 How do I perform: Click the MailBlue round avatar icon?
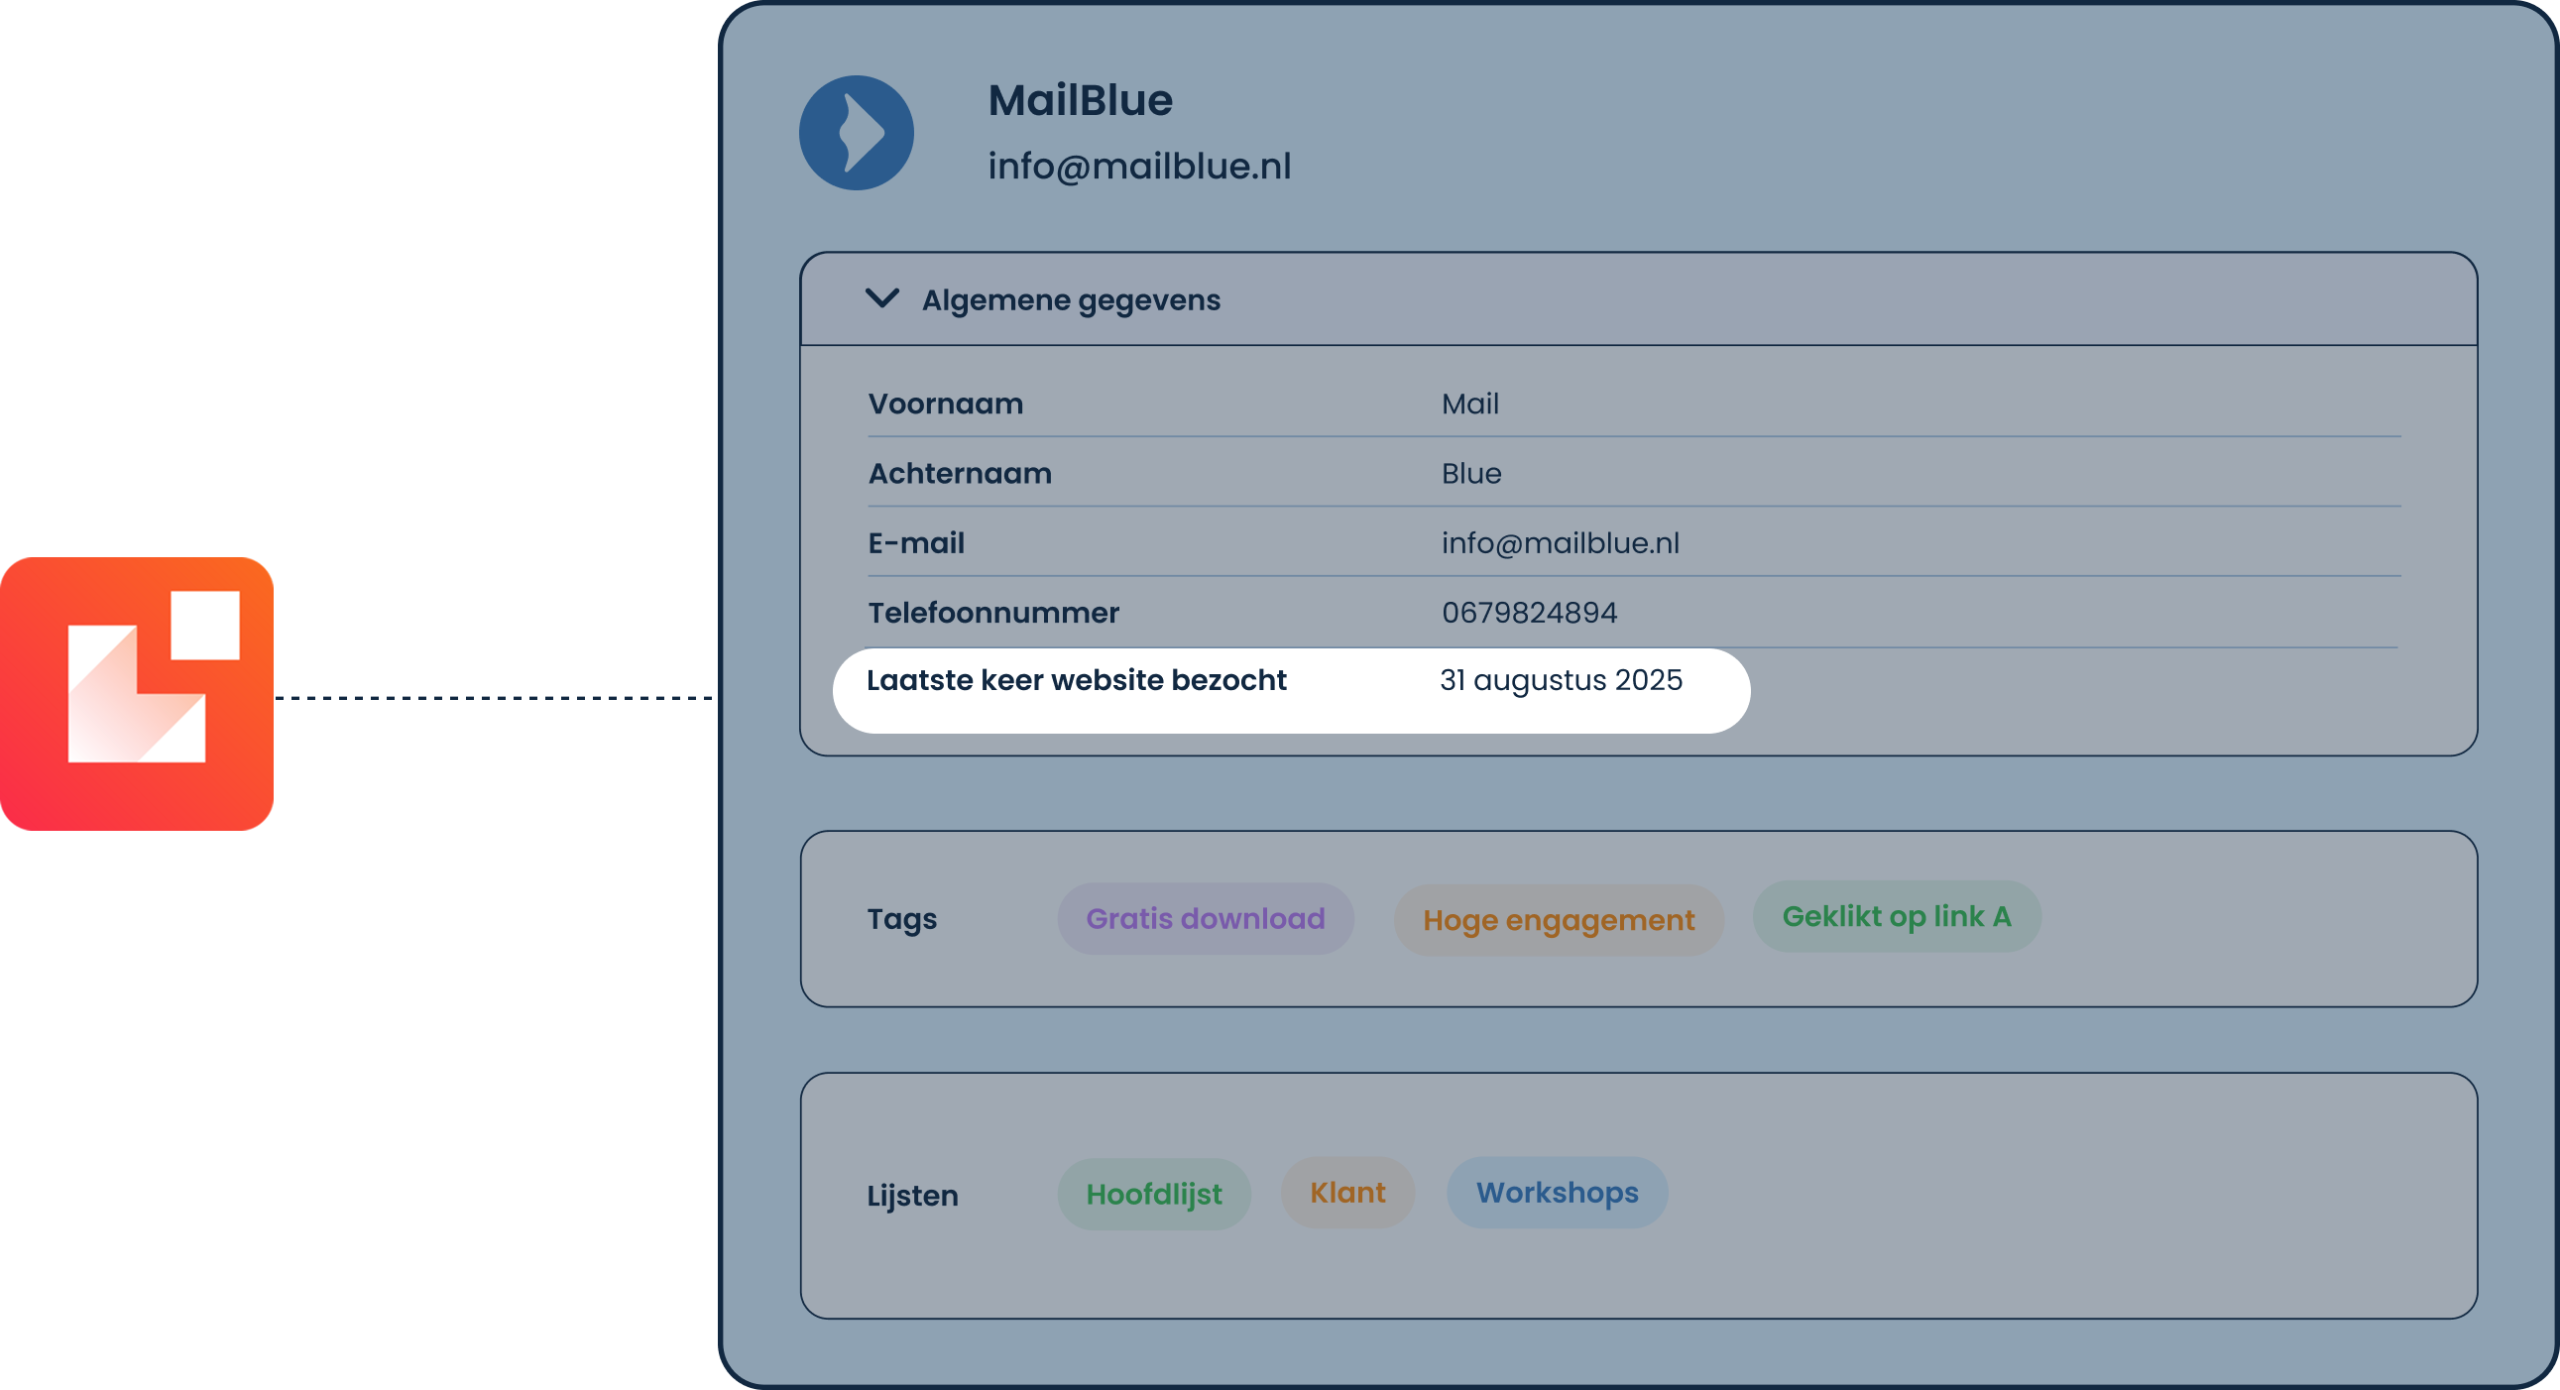856,133
